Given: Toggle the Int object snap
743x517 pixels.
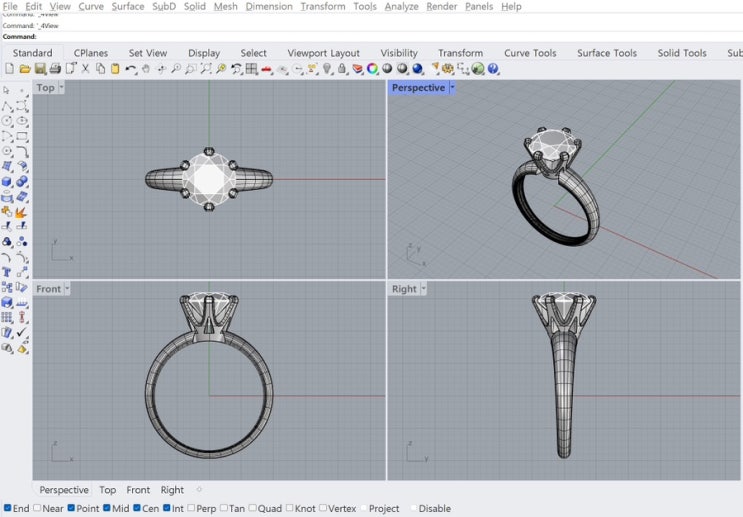Looking at the screenshot, I should point(167,508).
